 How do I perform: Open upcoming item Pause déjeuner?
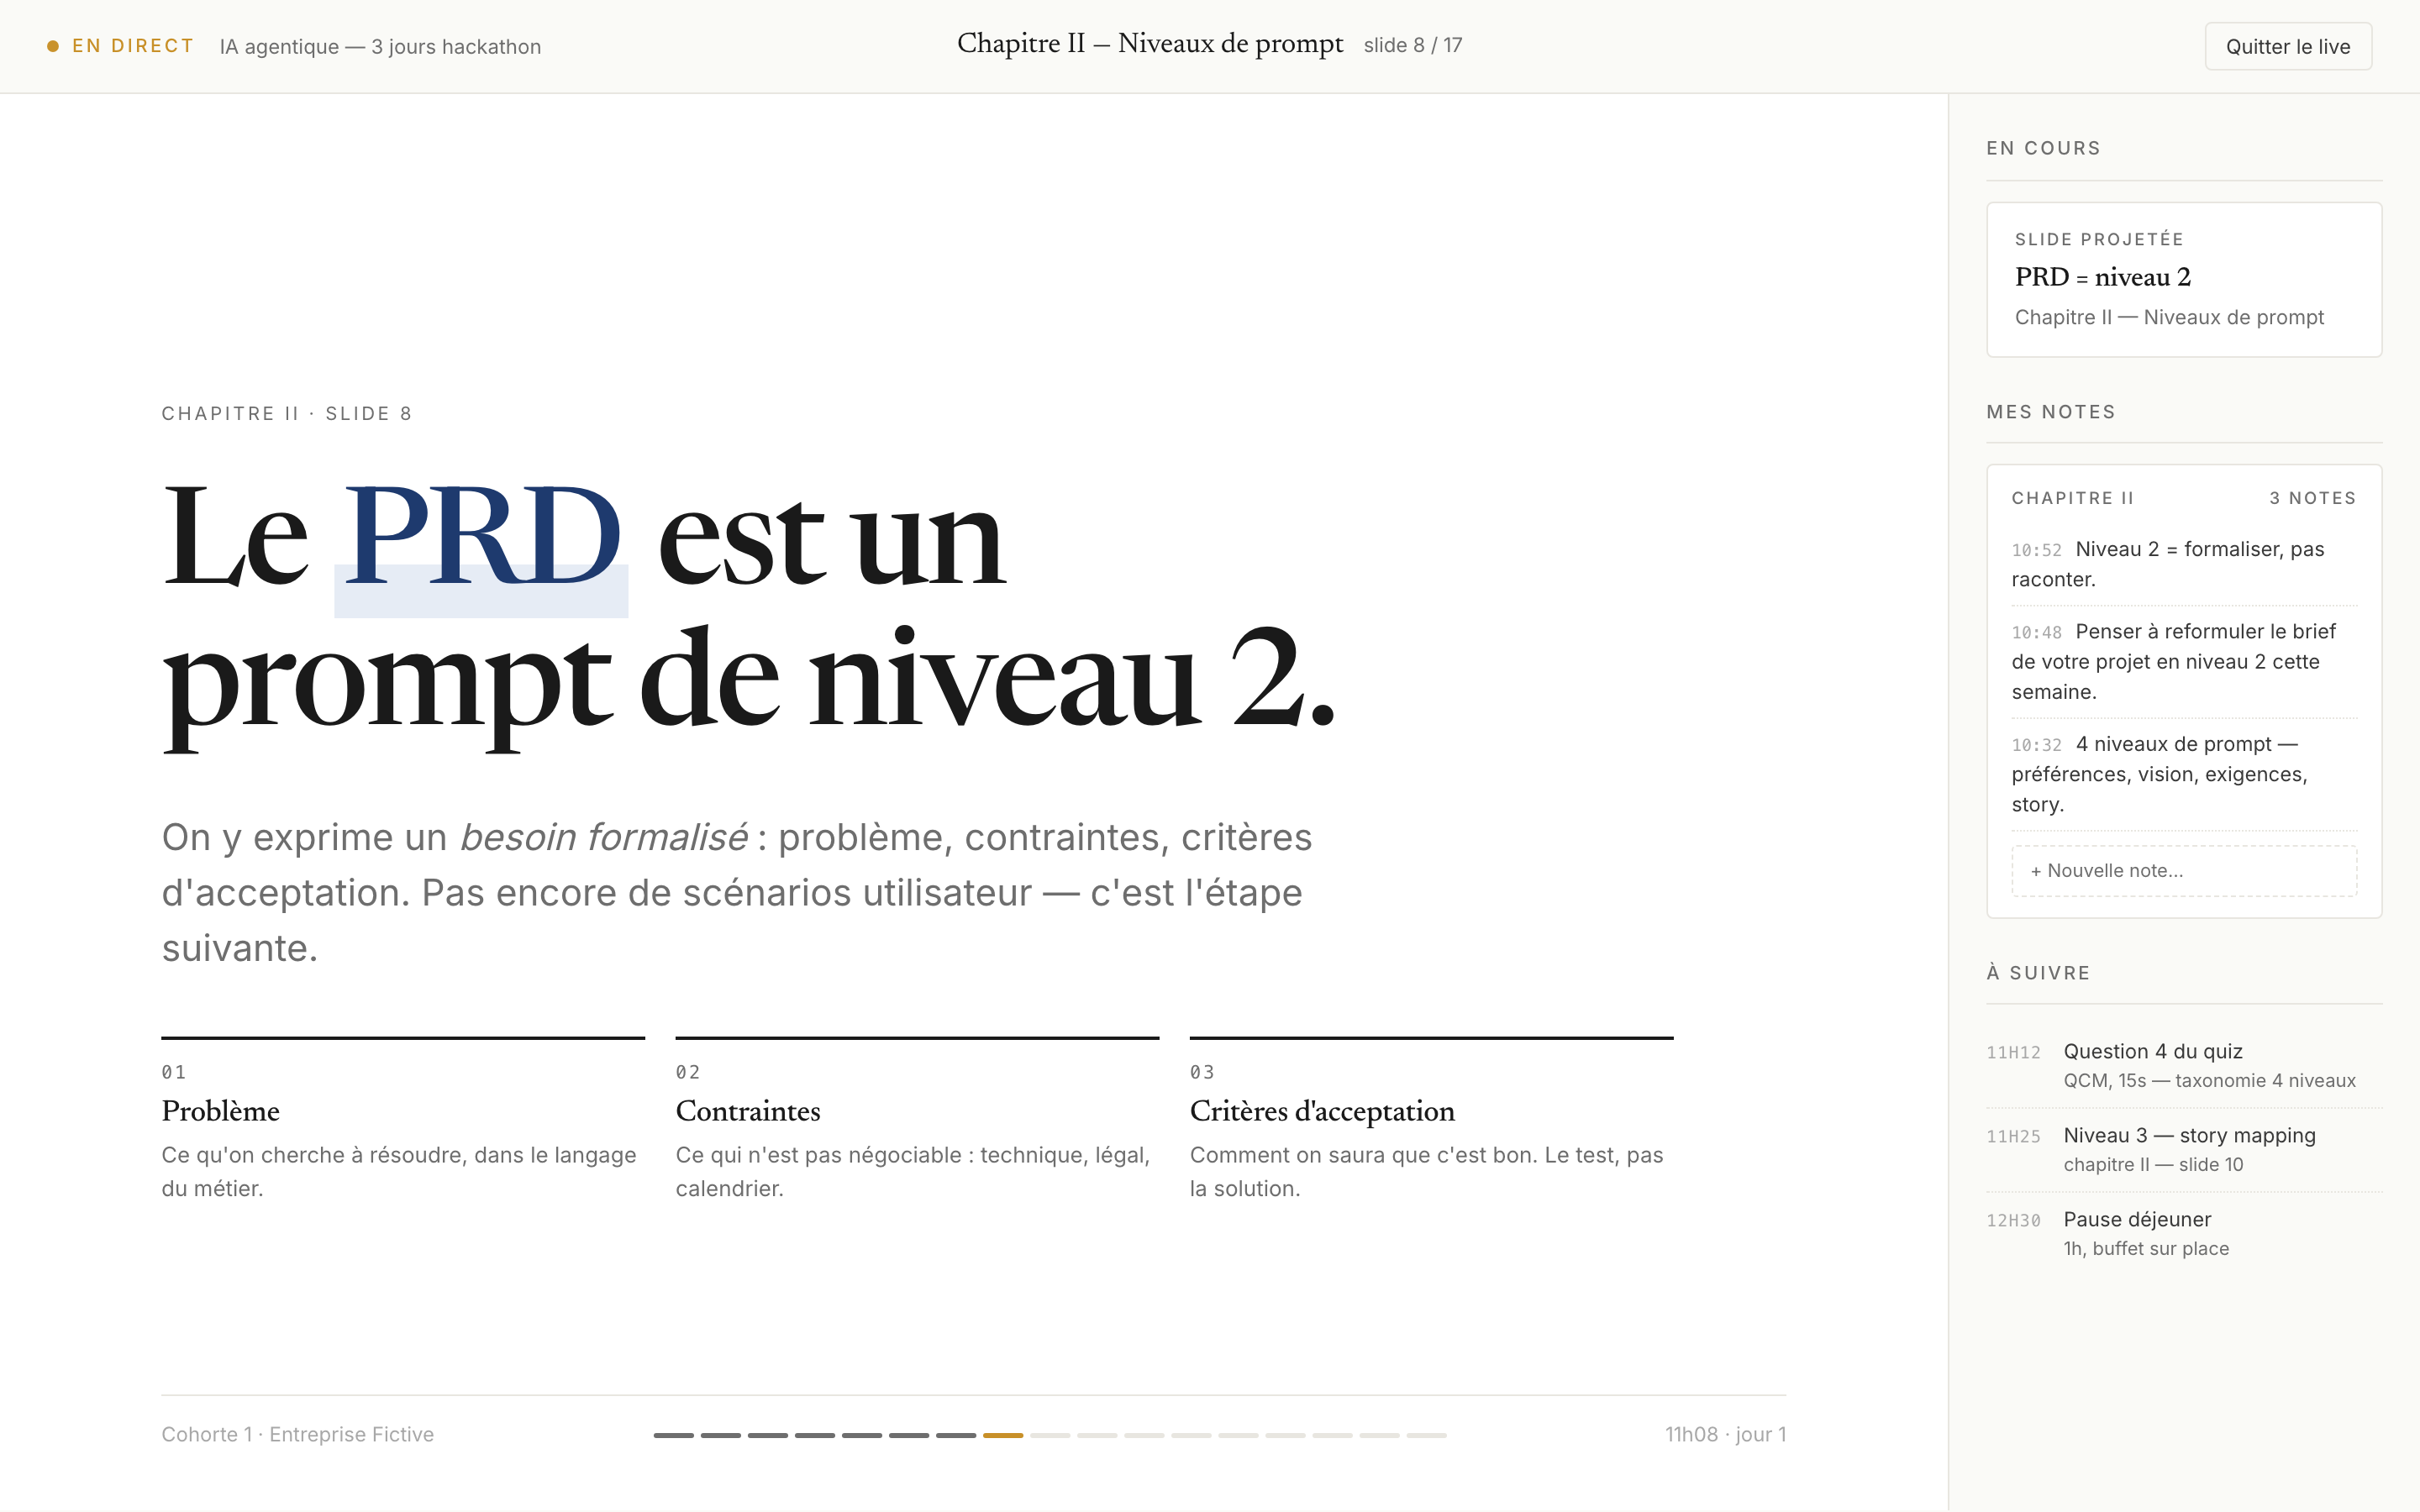coord(2183,1232)
